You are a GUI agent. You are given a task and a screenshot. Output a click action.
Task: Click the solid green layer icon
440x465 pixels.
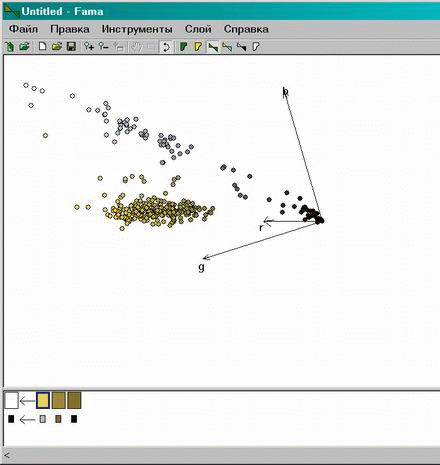coord(183,47)
